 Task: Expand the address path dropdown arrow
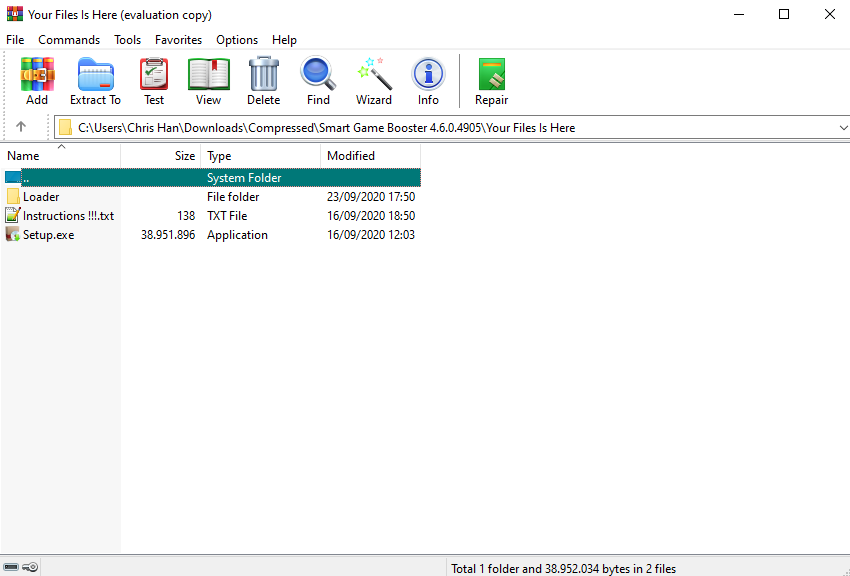point(843,128)
